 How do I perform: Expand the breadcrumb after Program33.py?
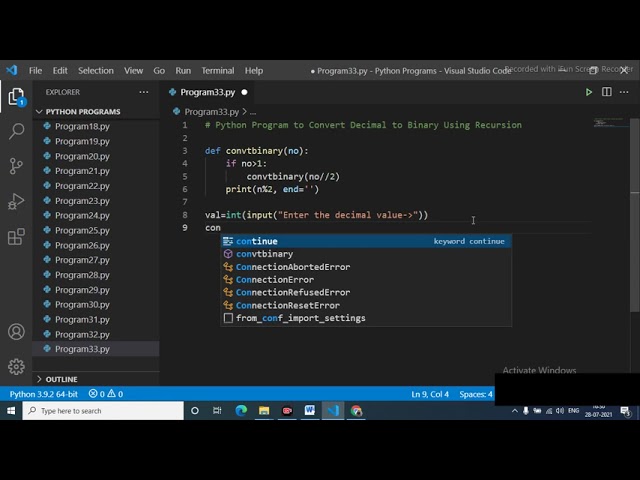coord(253,112)
